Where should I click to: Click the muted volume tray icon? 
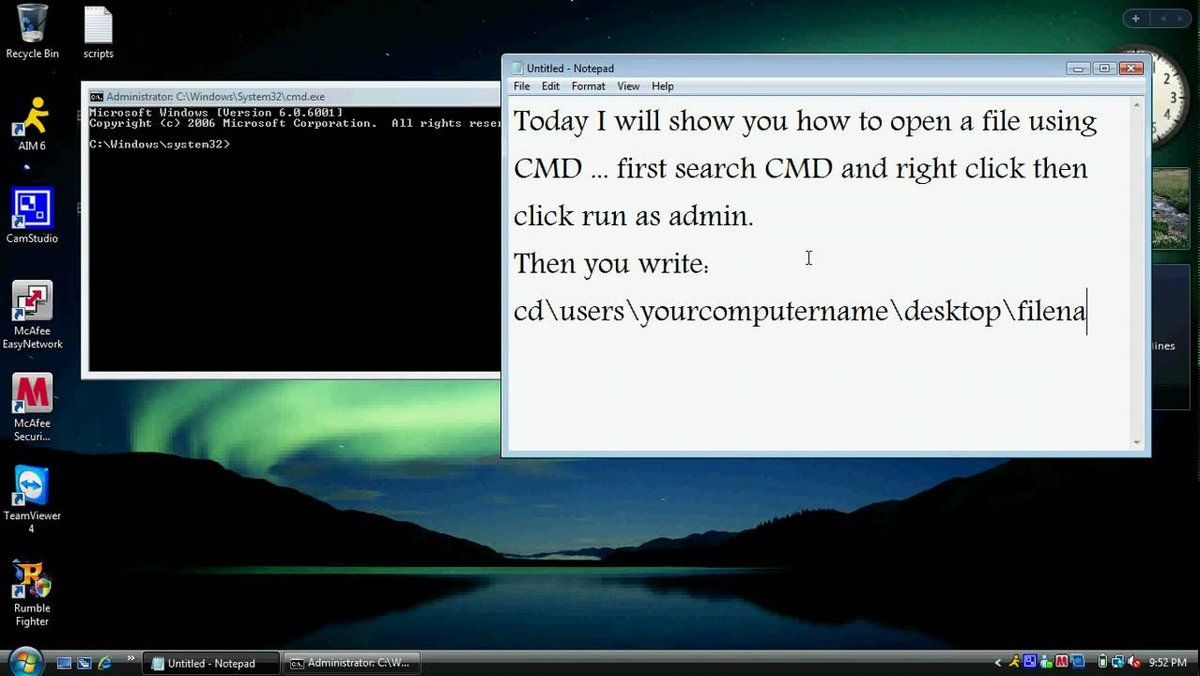[1134, 662]
